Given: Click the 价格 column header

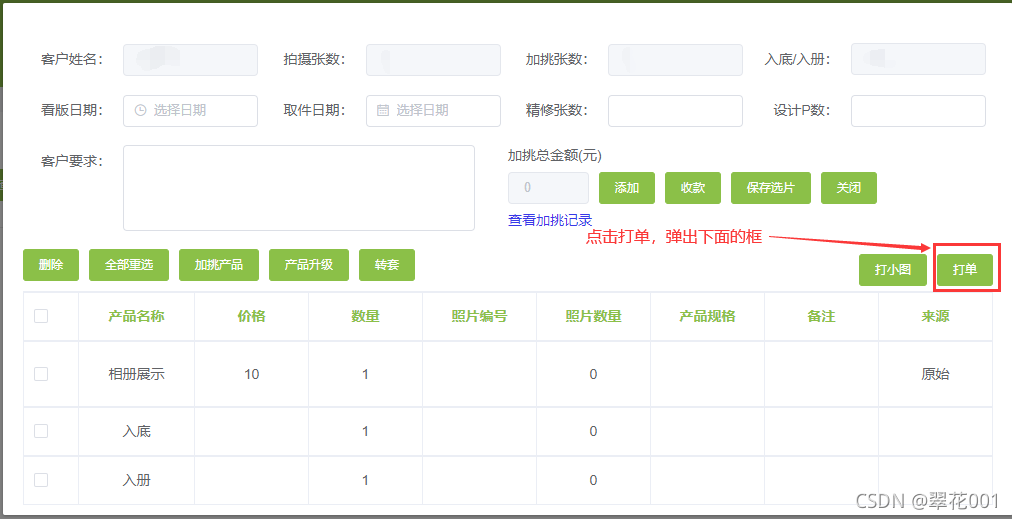Looking at the screenshot, I should [251, 316].
